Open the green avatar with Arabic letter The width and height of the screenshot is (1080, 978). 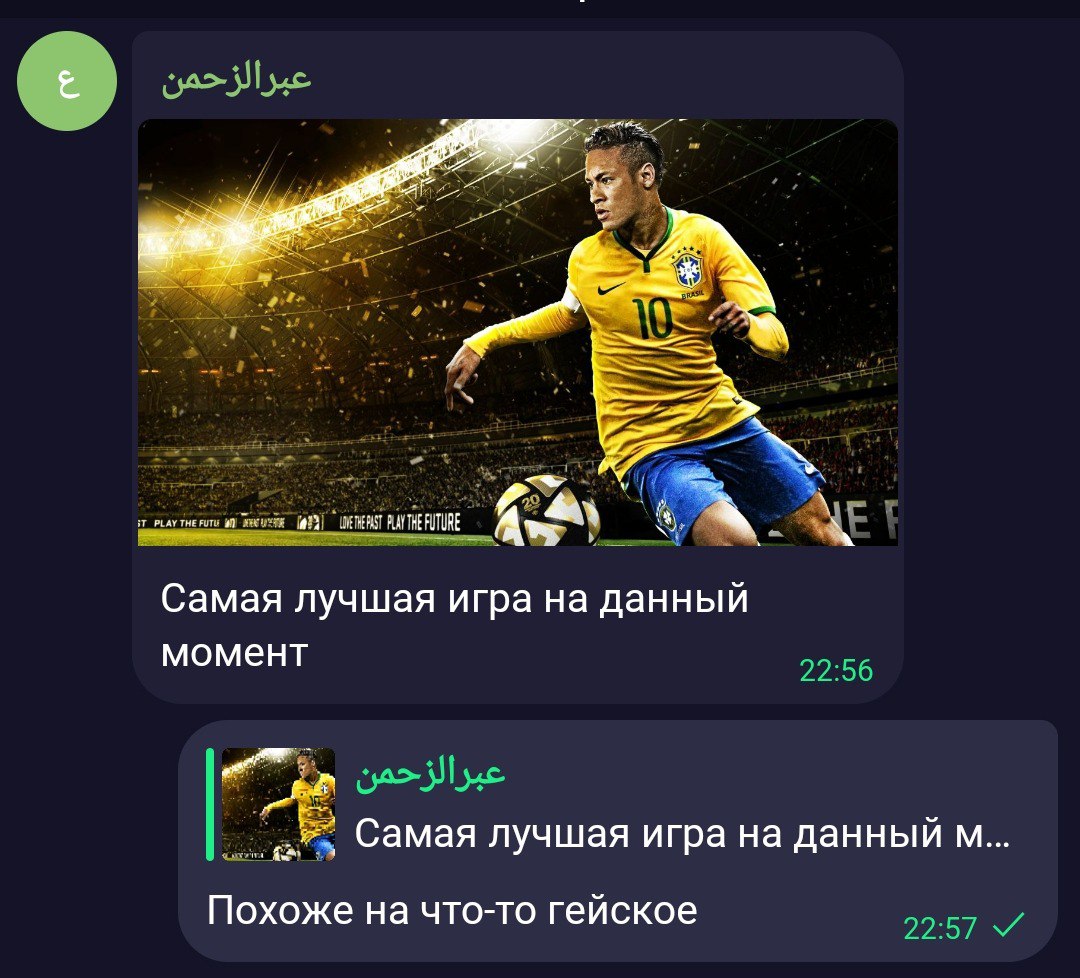click(x=67, y=81)
